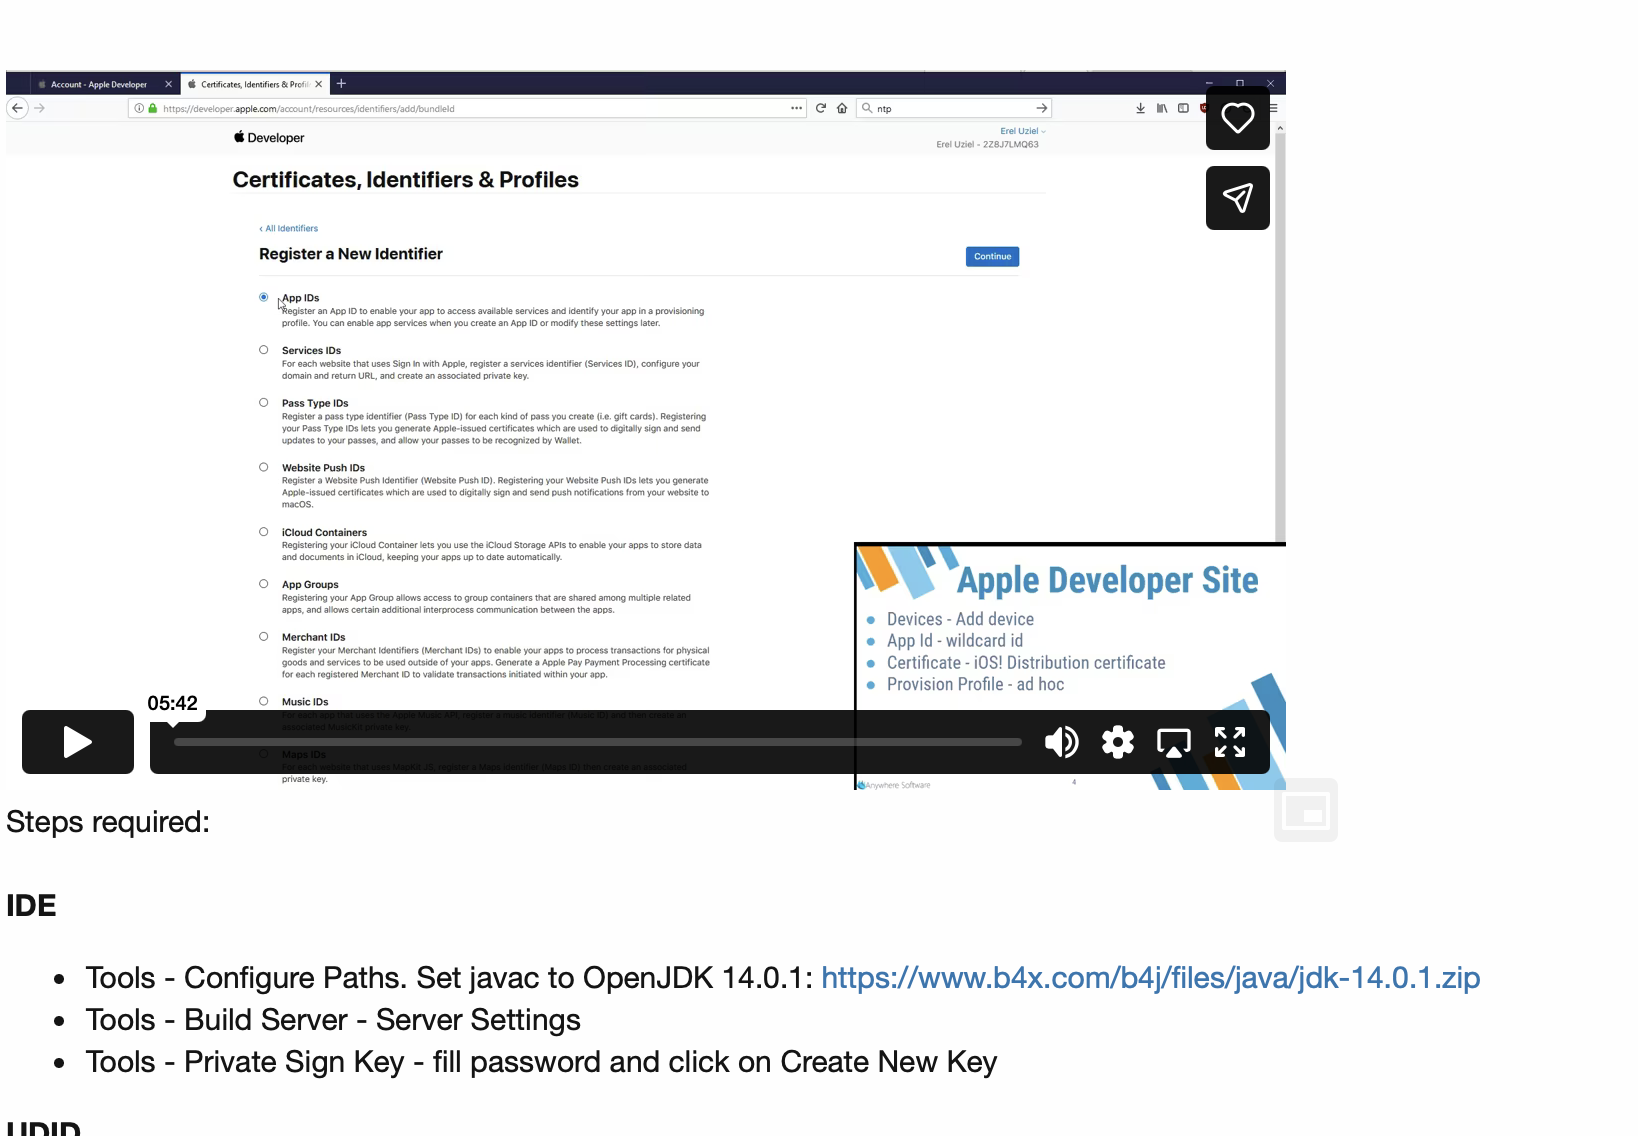The image size is (1638, 1136).
Task: Click the 'Certificates, Identifiers & Profiles' page title
Action: (x=406, y=180)
